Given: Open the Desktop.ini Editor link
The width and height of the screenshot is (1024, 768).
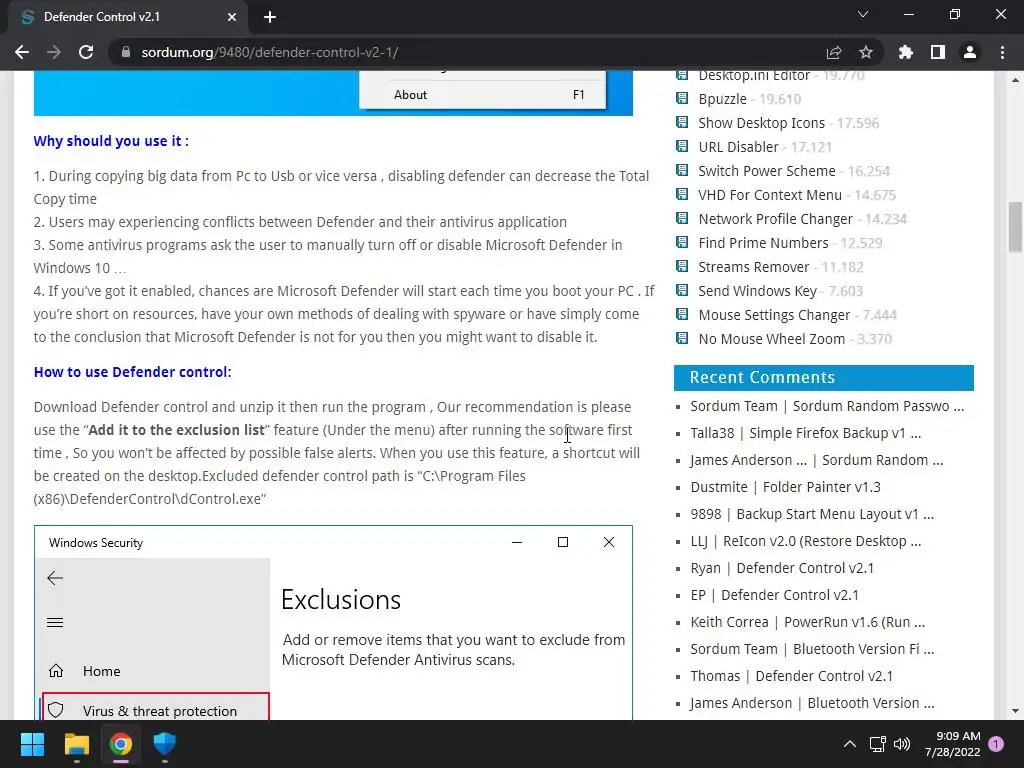Looking at the screenshot, I should tap(754, 76).
